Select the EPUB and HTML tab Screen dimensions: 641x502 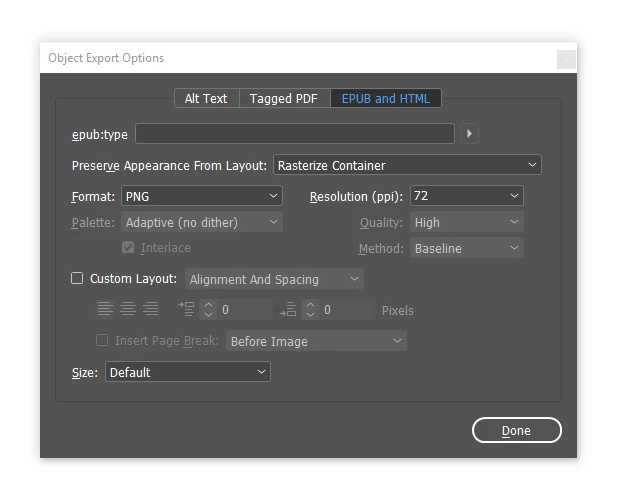pyautogui.click(x=385, y=99)
